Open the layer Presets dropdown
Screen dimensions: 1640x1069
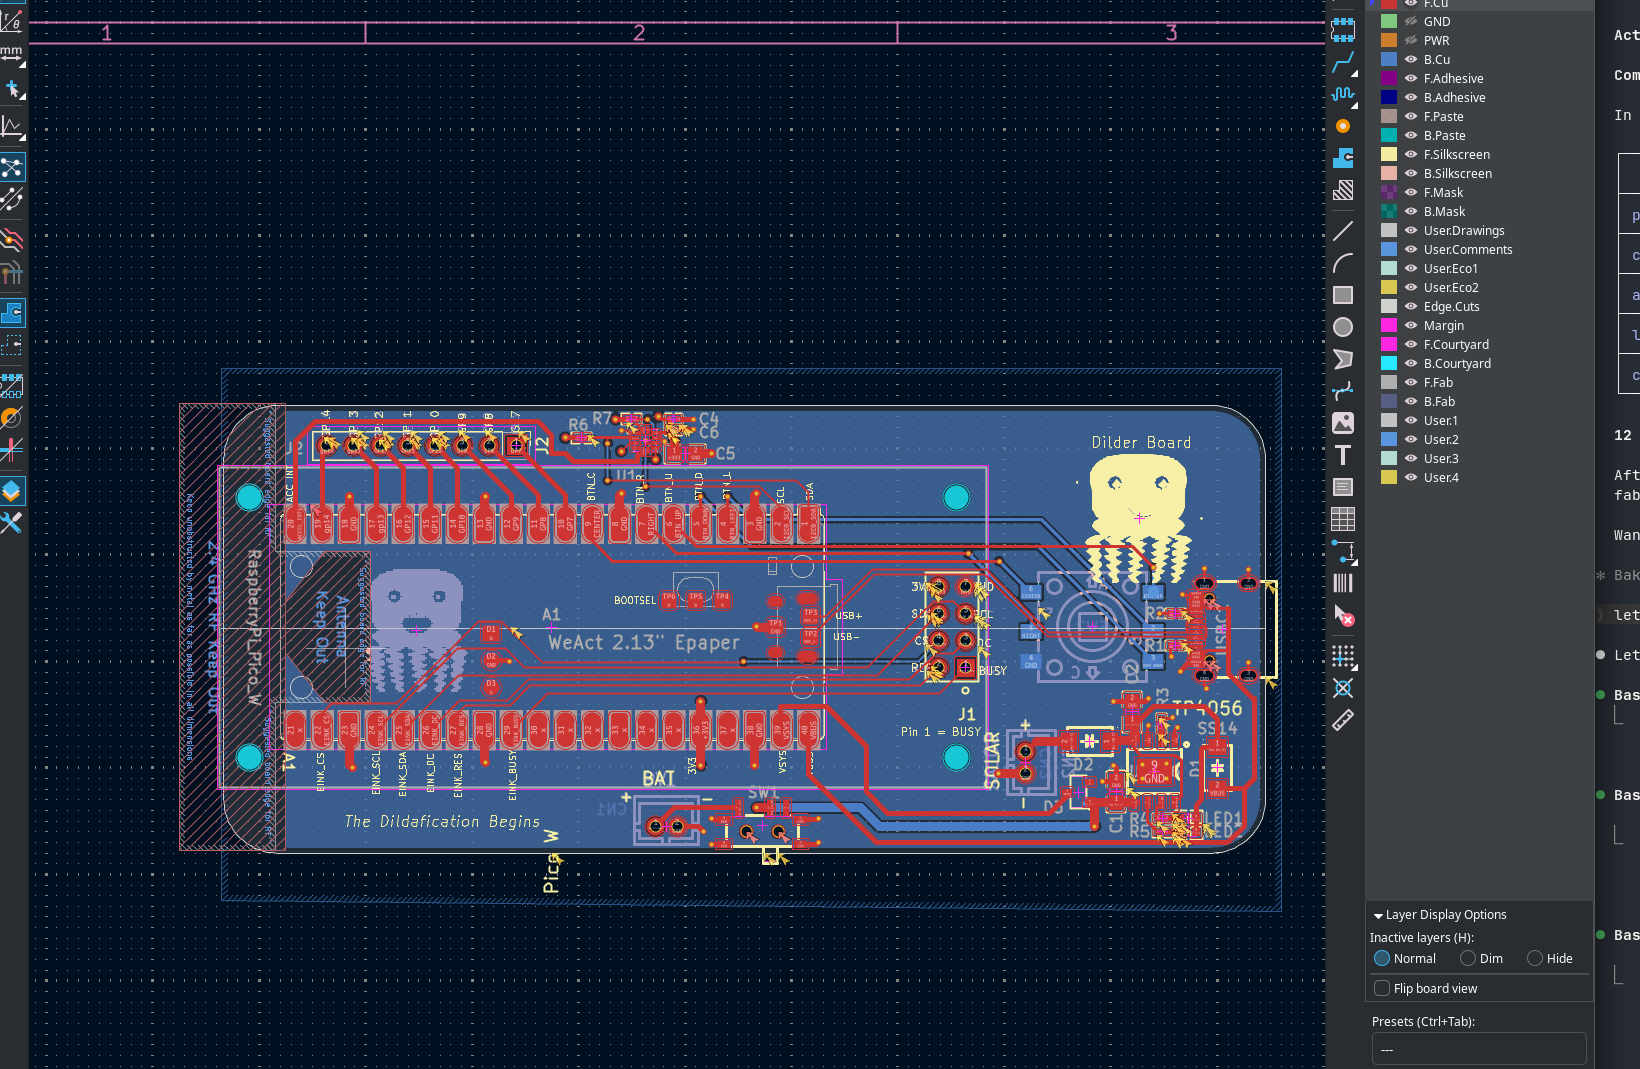point(1479,1049)
